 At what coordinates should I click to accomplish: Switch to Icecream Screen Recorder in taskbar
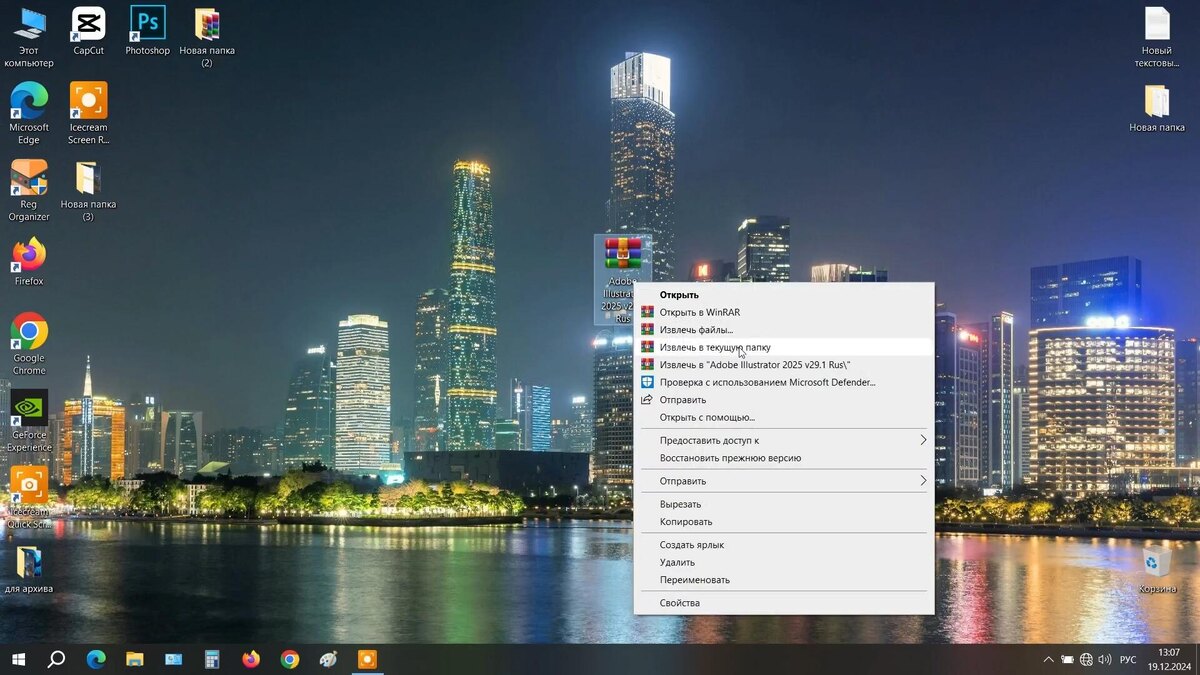[x=367, y=659]
